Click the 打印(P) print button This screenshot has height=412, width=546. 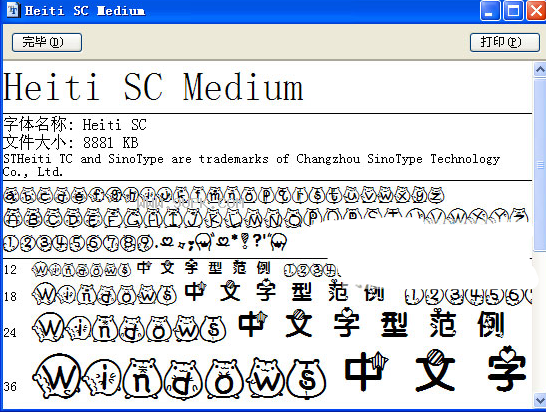505,42
